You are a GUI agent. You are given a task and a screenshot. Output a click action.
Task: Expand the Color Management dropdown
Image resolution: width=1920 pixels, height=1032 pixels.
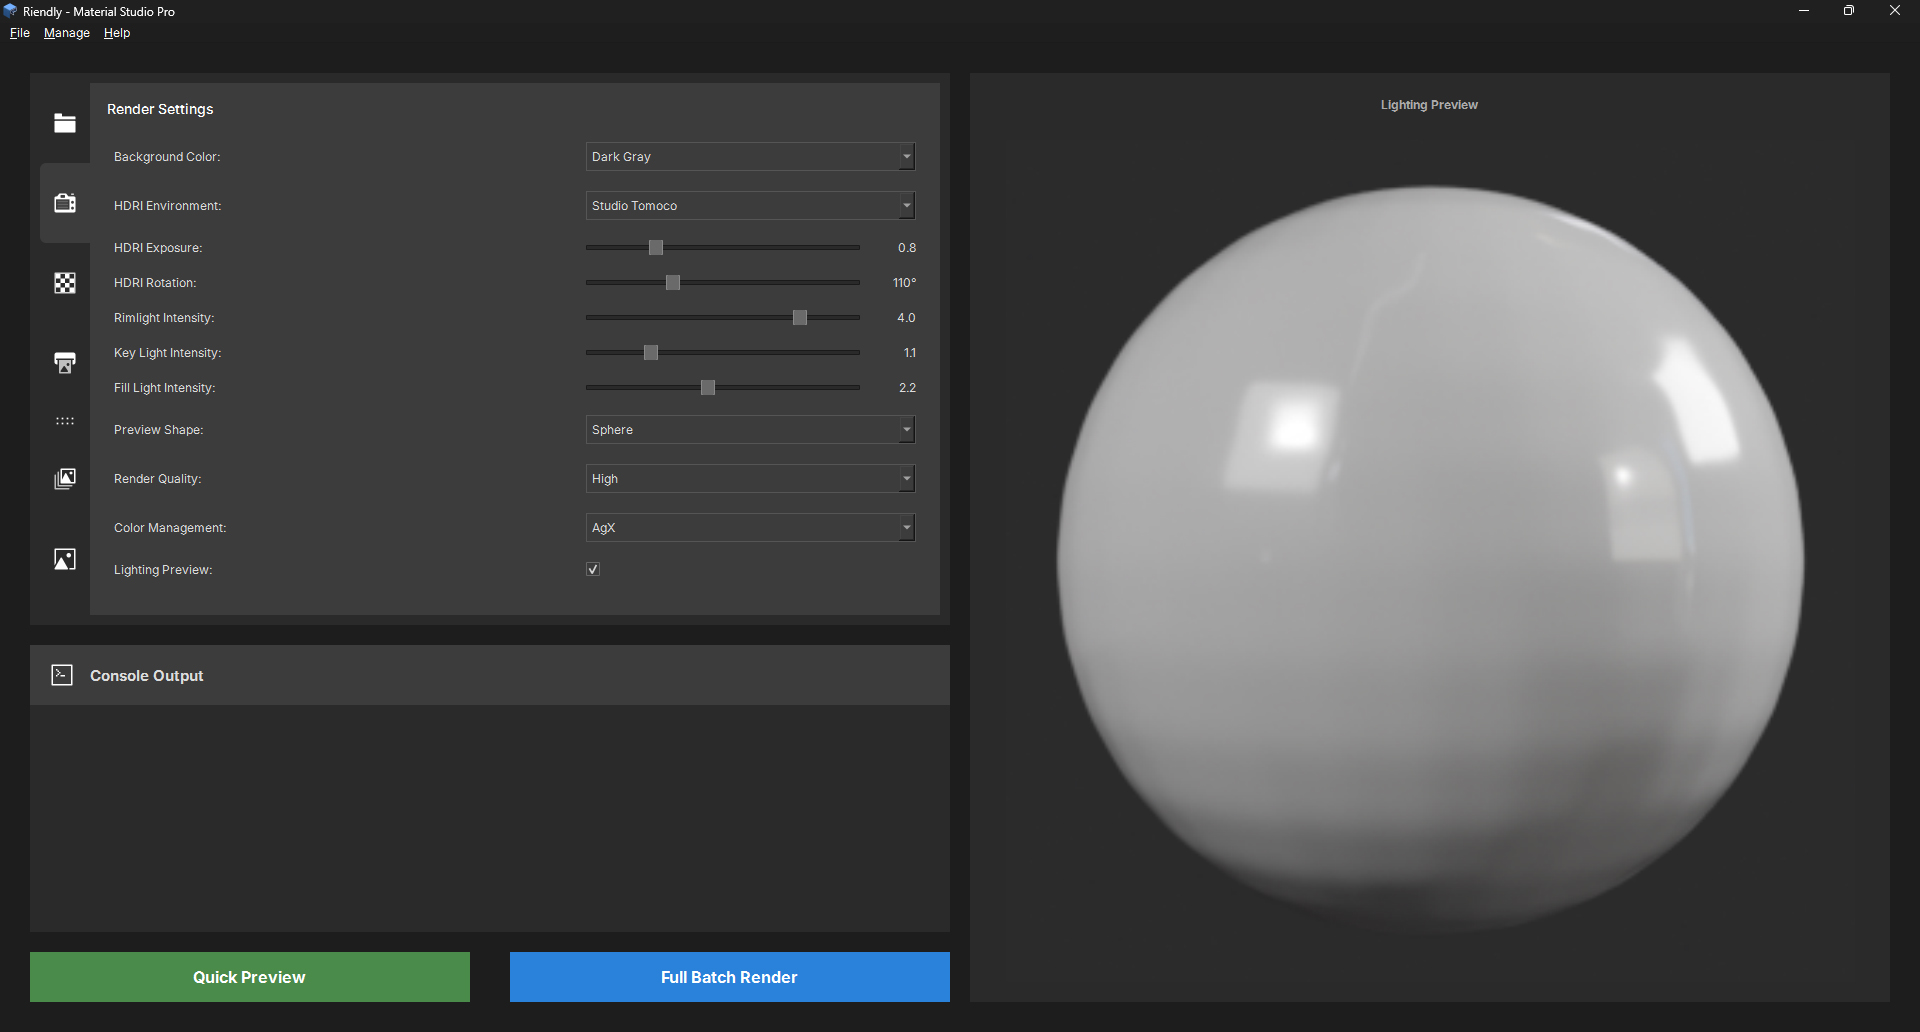750,527
